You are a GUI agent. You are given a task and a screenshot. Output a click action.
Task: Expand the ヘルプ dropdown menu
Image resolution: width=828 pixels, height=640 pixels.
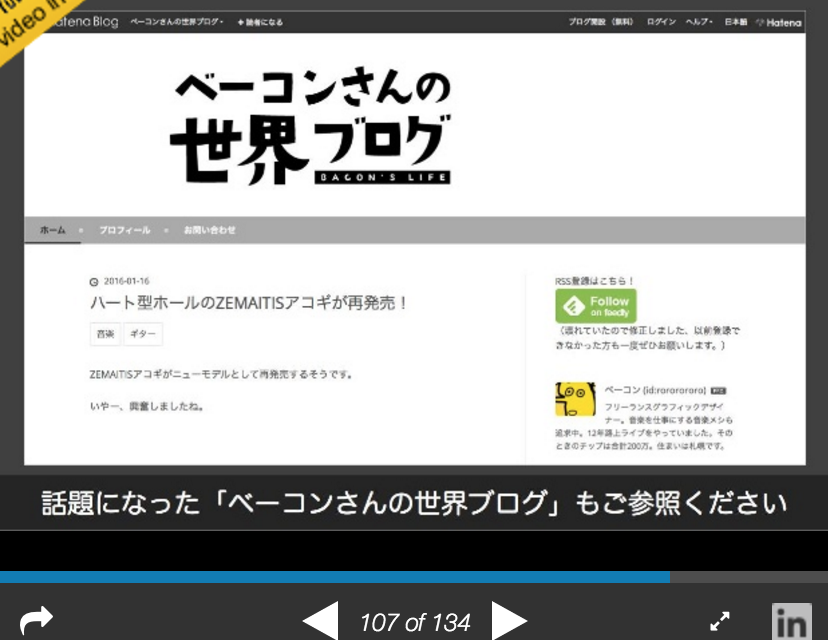click(699, 22)
